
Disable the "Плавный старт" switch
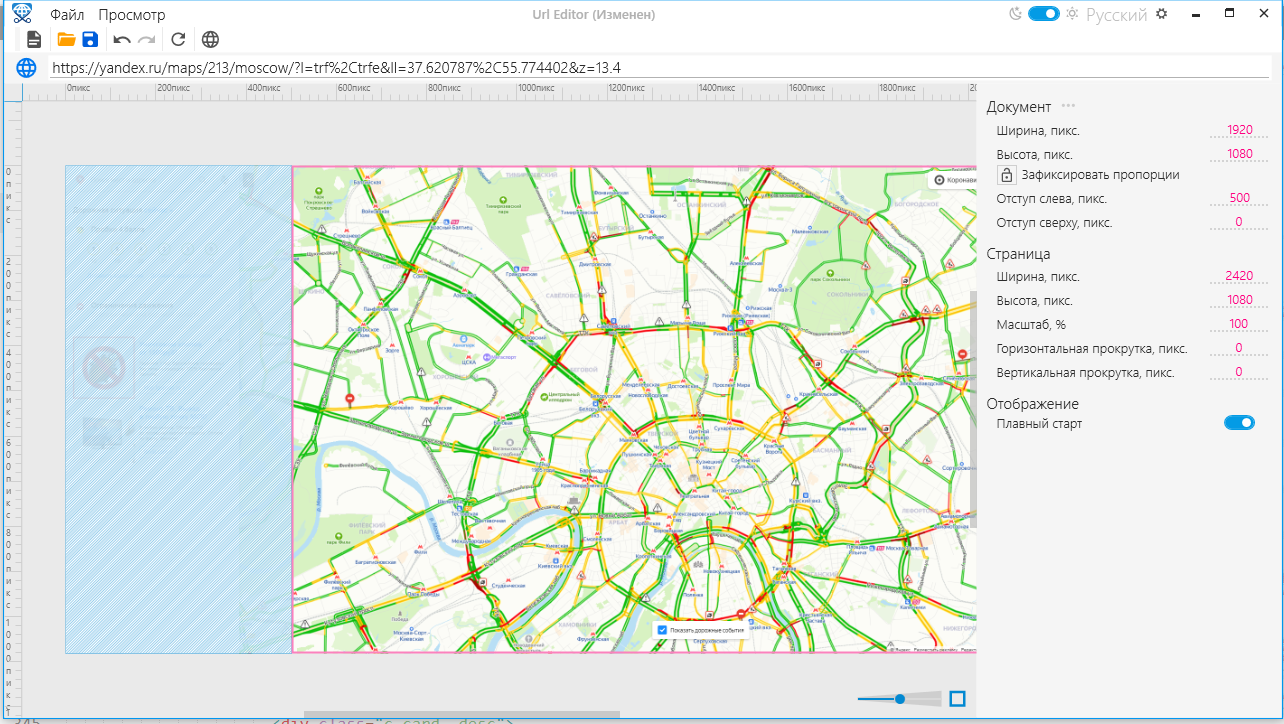coord(1239,423)
